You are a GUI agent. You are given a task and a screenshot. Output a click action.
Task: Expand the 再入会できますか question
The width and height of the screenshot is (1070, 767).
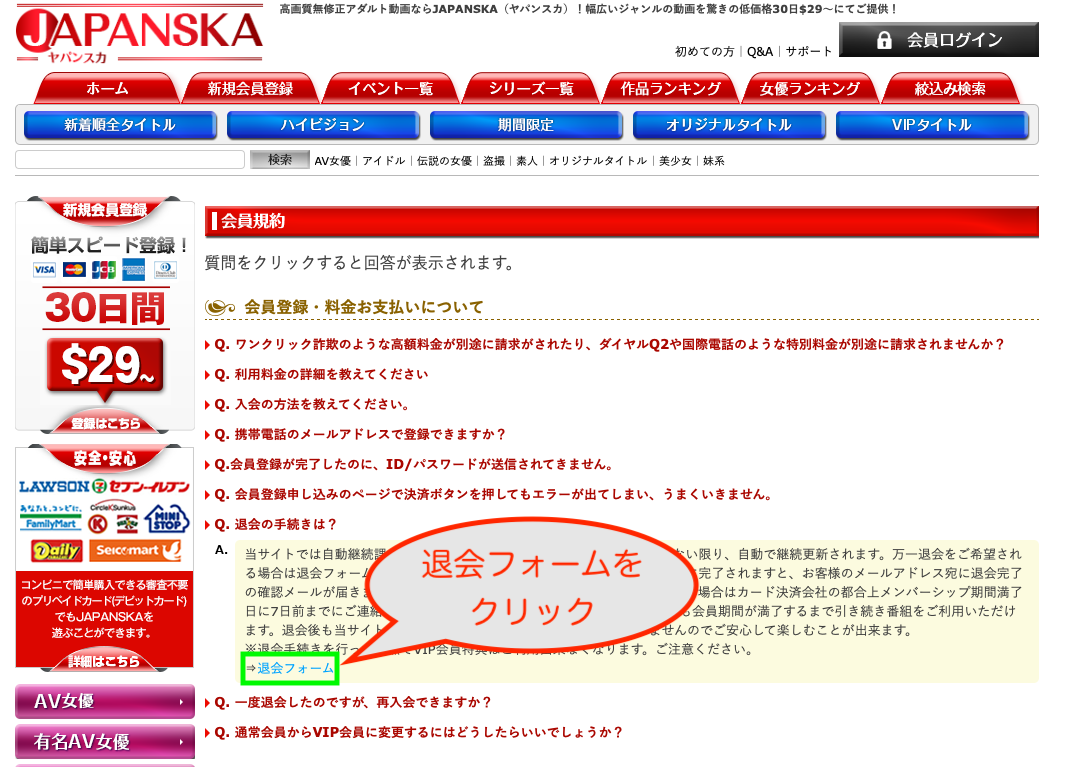point(352,702)
